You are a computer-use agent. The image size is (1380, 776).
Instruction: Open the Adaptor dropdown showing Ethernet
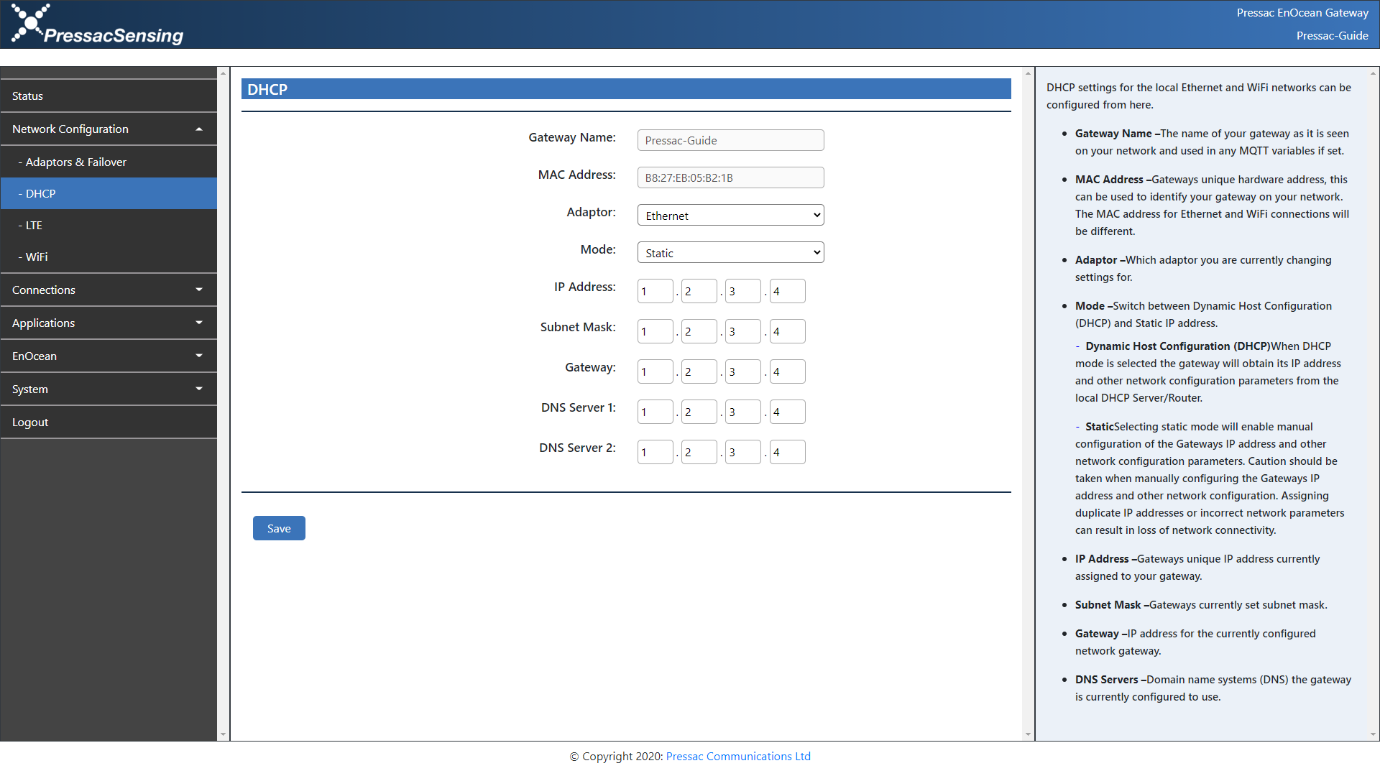[730, 214]
